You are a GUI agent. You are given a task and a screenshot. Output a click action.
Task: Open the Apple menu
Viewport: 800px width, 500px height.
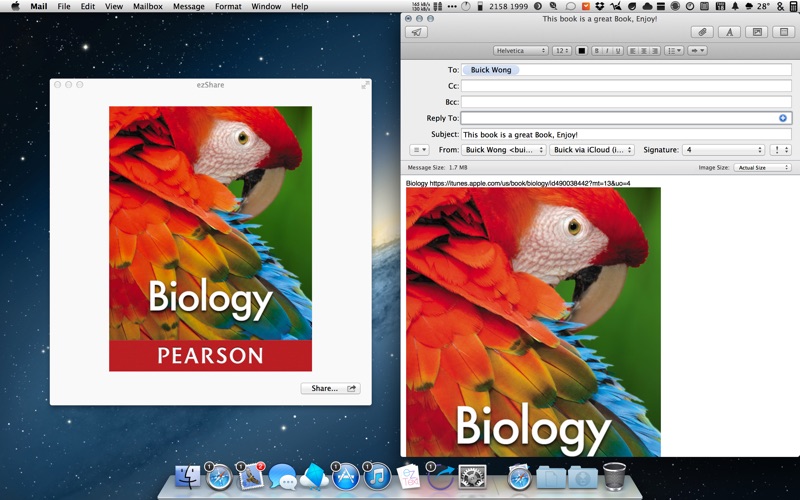pyautogui.click(x=15, y=6)
